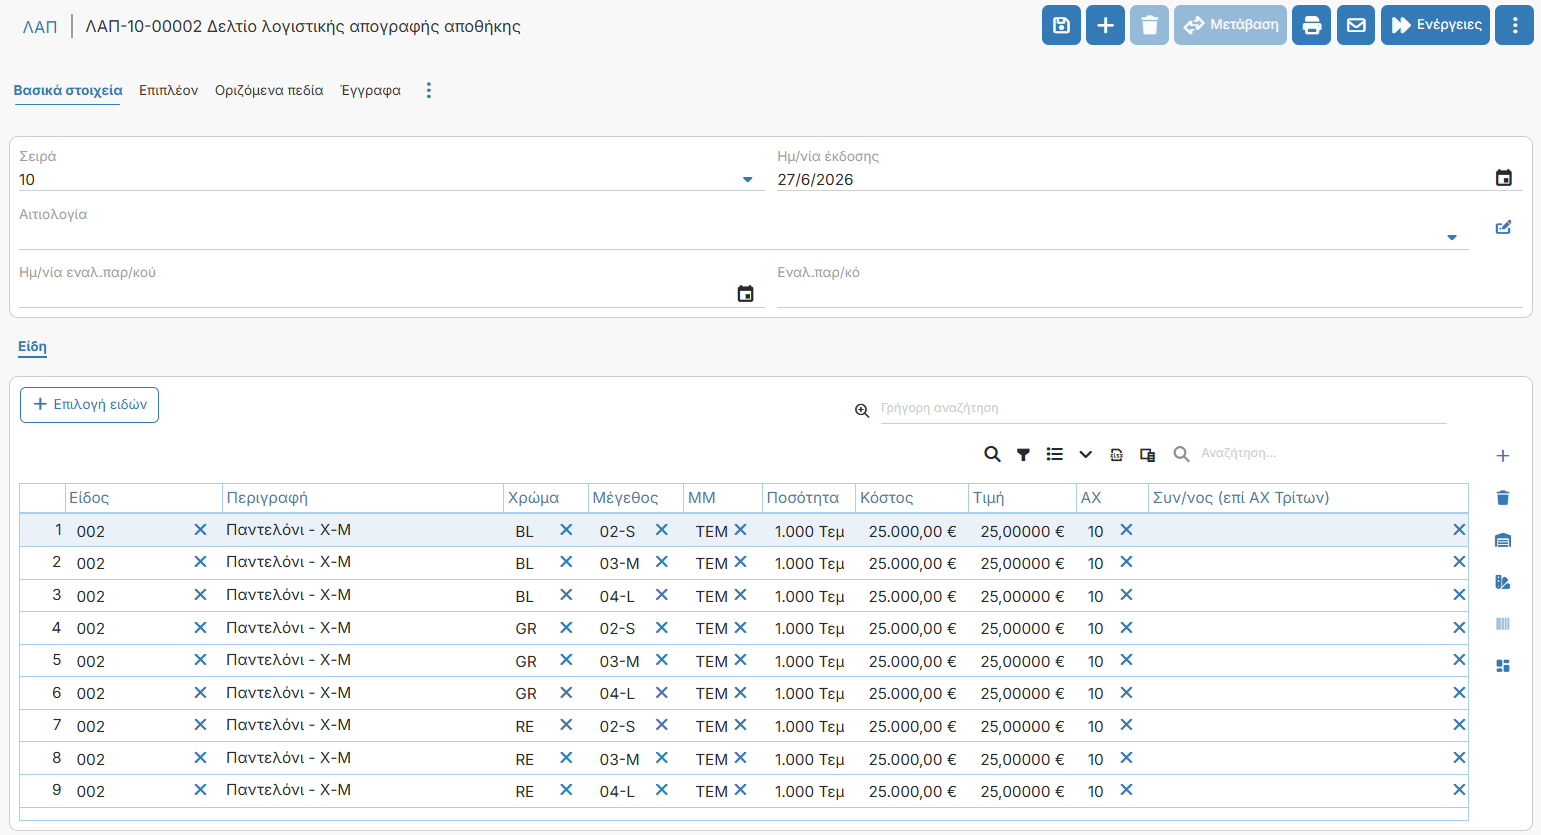Open the Οριζόμενα πεδία tab
This screenshot has height=835, width=1541.
click(269, 90)
